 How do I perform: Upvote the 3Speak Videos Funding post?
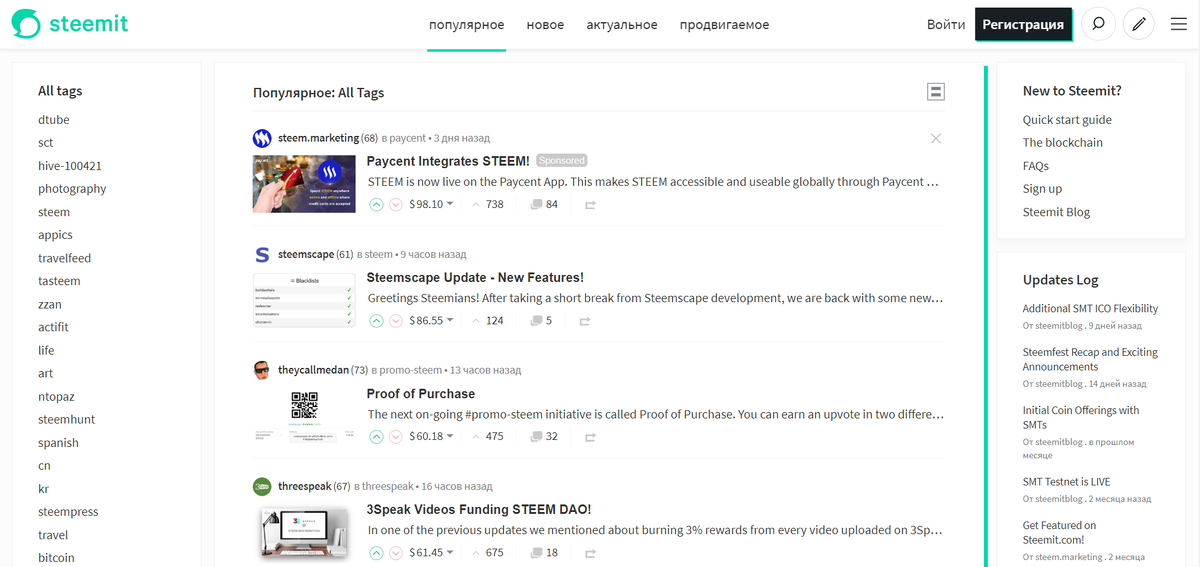pos(376,553)
